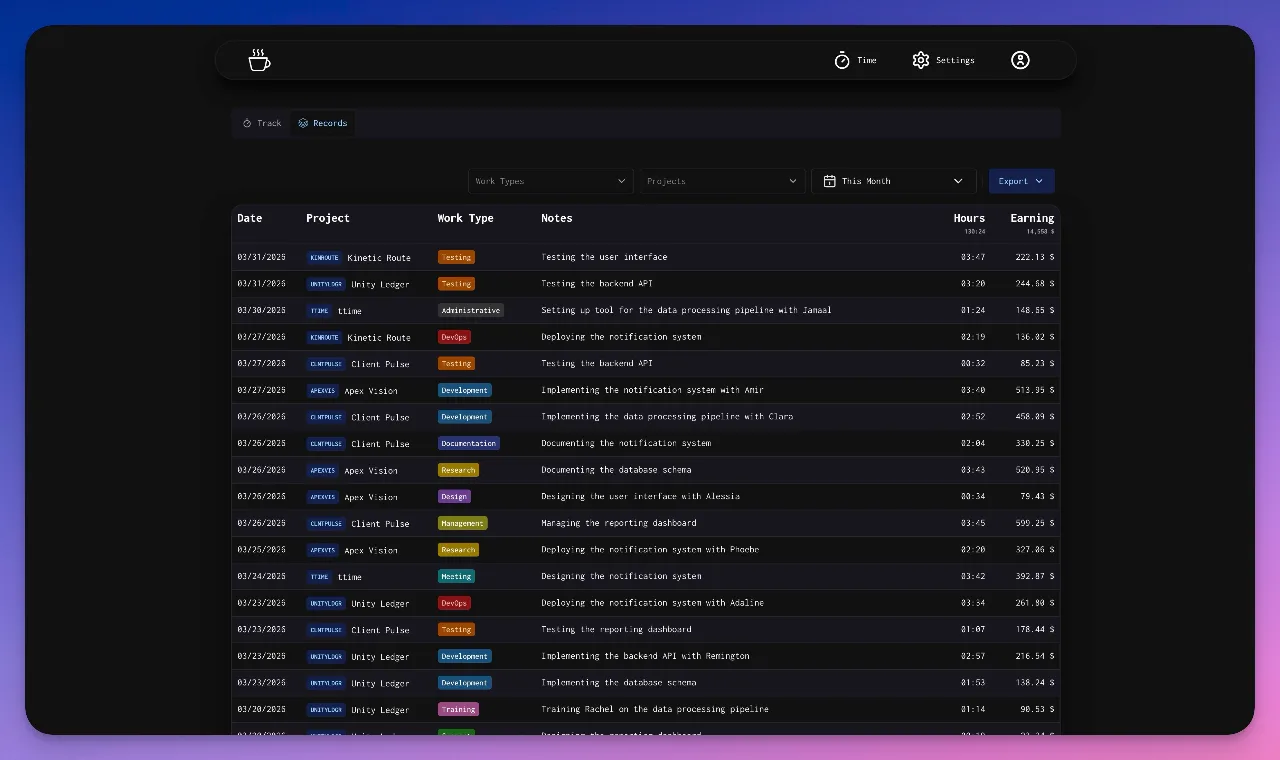Click the earning value 222.13 $
Image resolution: width=1280 pixels, height=760 pixels.
(1036, 257)
